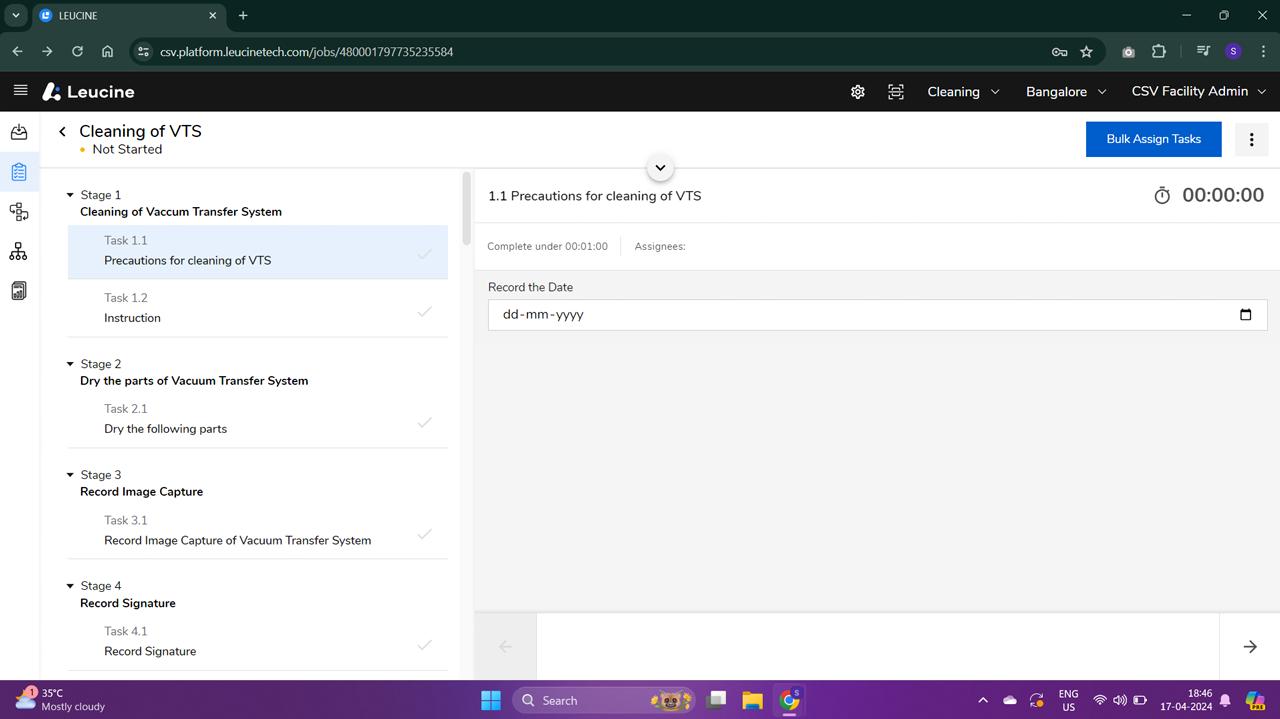Open the reports icon in the left sidebar
The width and height of the screenshot is (1280, 719).
pos(19,291)
